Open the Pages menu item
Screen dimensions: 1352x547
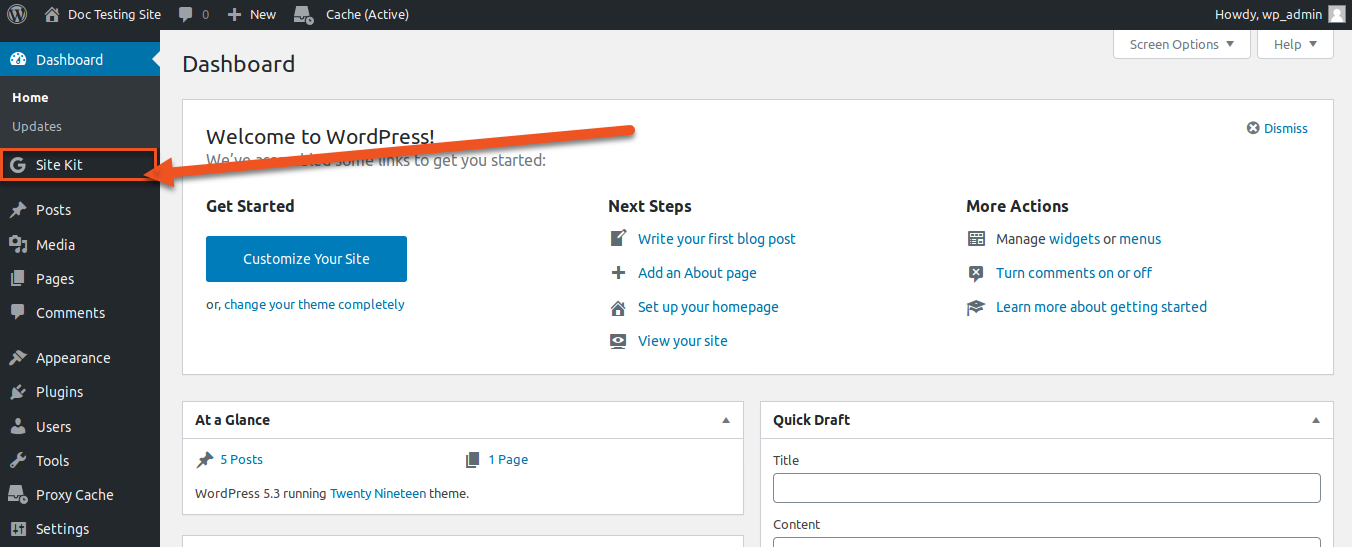(x=80, y=279)
